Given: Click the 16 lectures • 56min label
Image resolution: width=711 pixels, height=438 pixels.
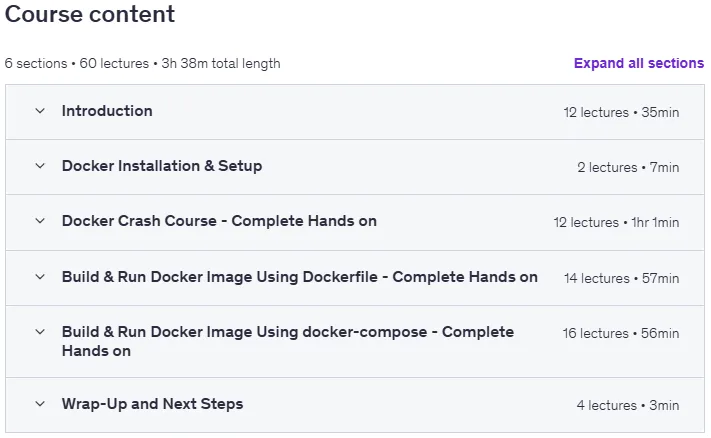Looking at the screenshot, I should (x=621, y=333).
